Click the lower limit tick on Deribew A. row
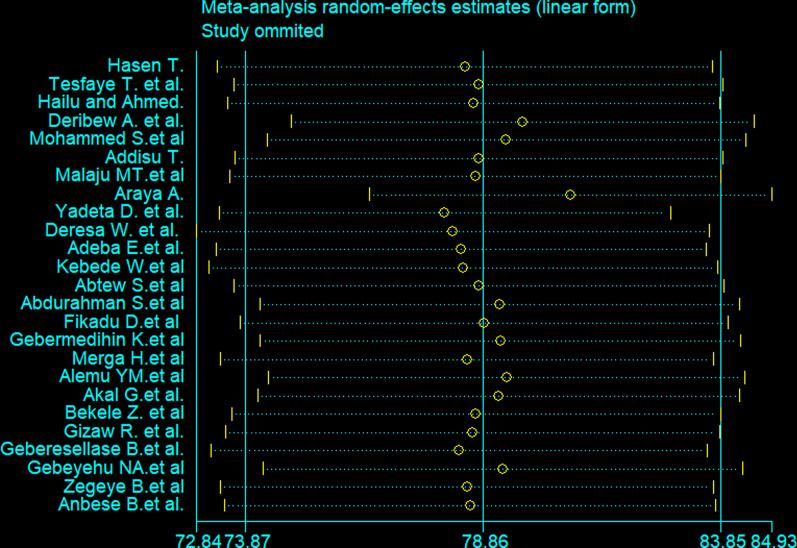 (291, 121)
